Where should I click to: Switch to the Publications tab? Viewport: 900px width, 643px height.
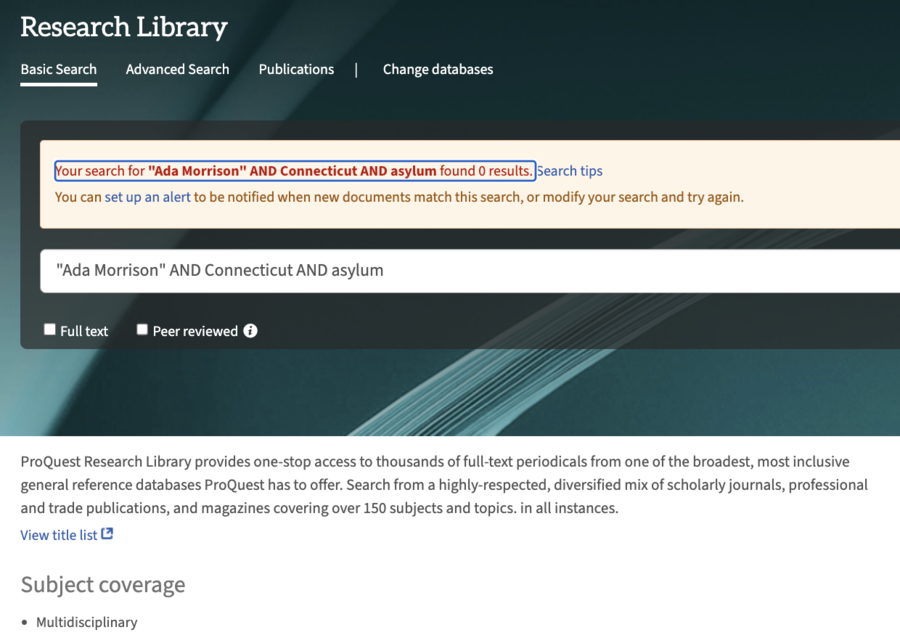click(x=296, y=69)
